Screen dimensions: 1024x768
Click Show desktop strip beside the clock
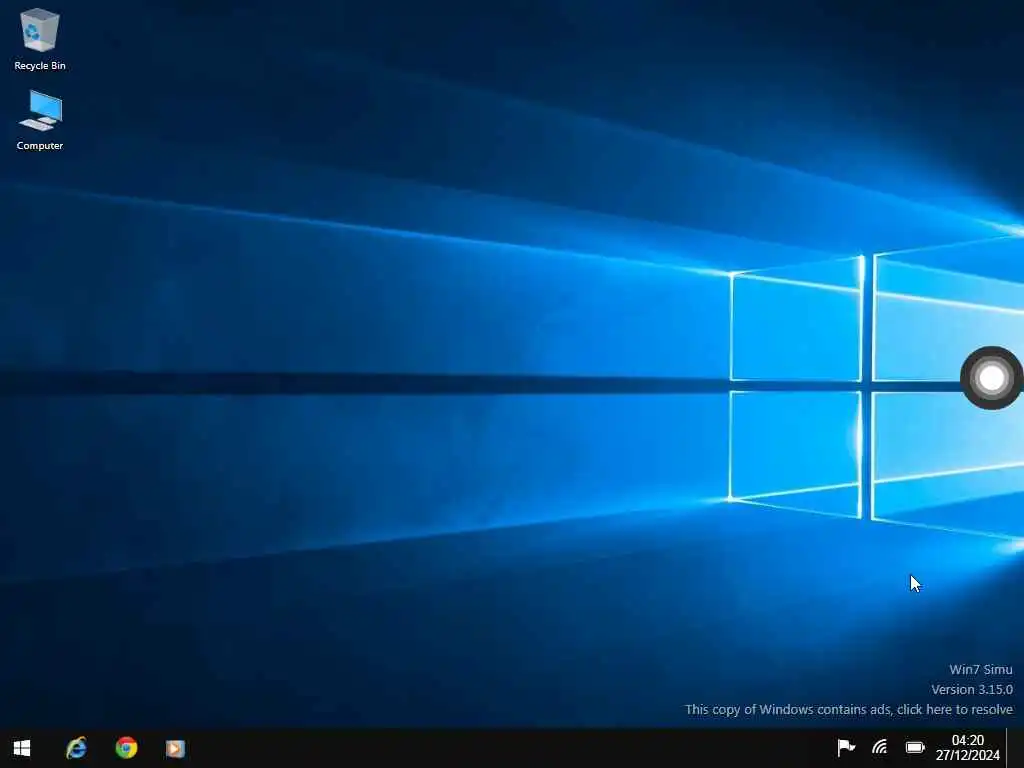click(1016, 748)
